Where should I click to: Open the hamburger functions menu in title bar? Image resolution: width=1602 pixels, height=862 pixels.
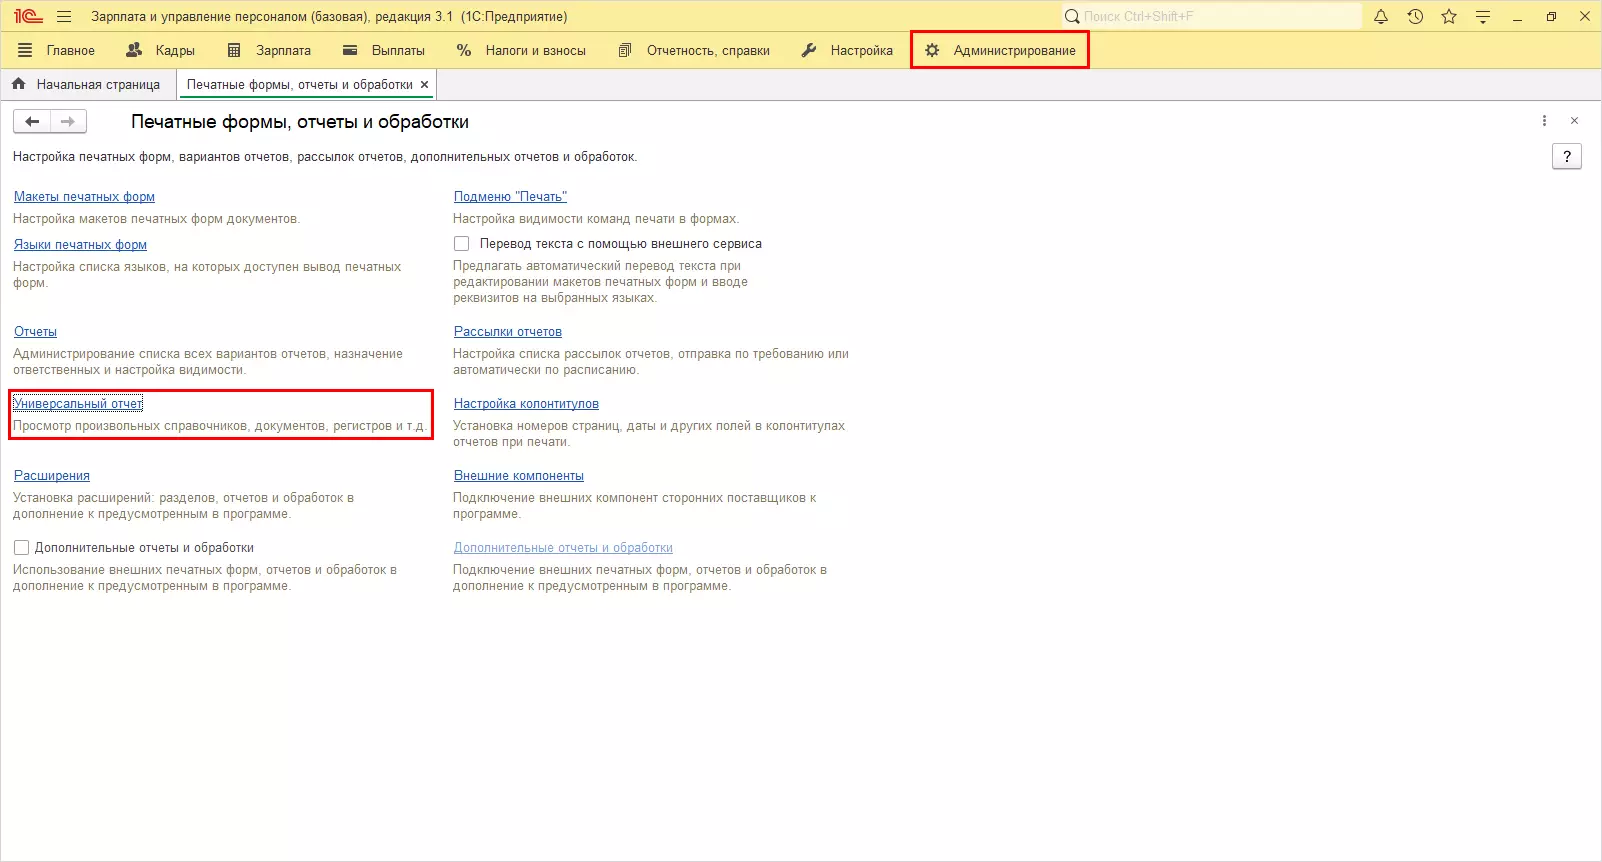pyautogui.click(x=64, y=17)
